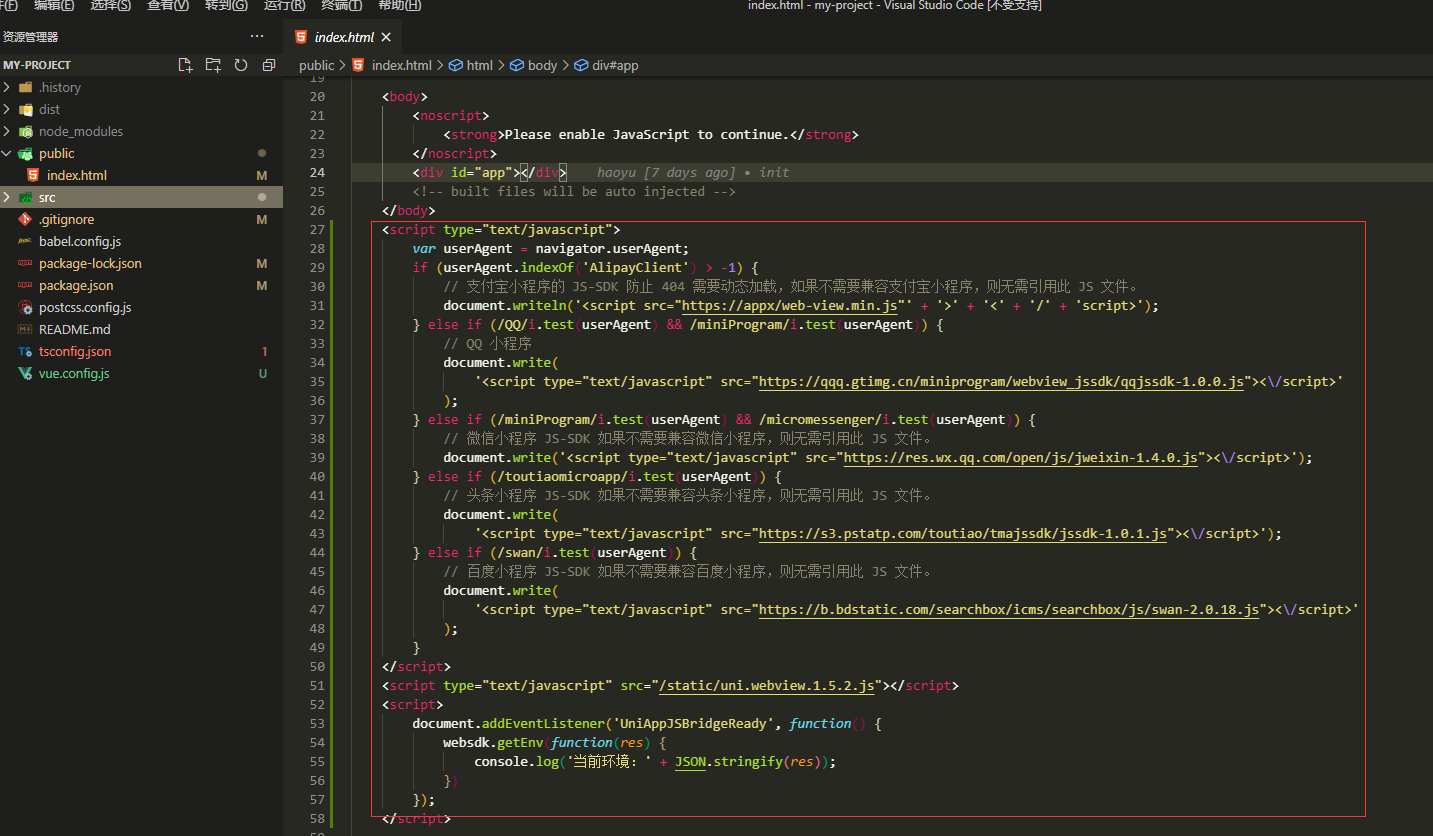The image size is (1433, 836).
Task: Click line number 30 in the gutter
Action: (317, 286)
